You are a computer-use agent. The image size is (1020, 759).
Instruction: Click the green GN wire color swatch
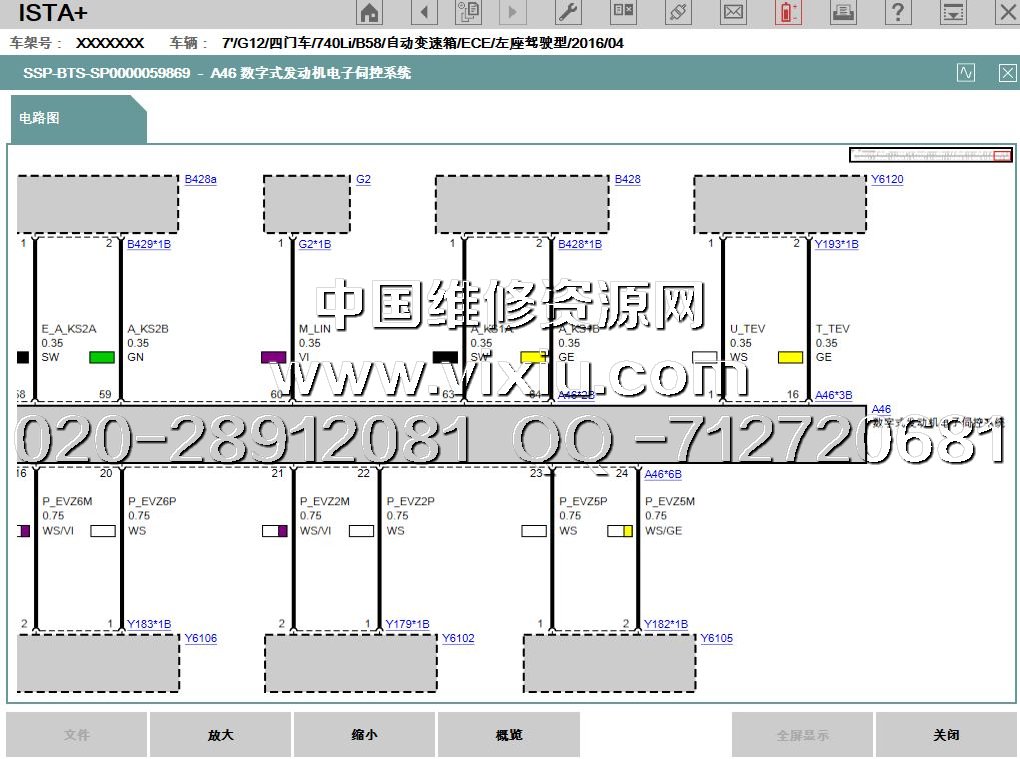(x=102, y=357)
